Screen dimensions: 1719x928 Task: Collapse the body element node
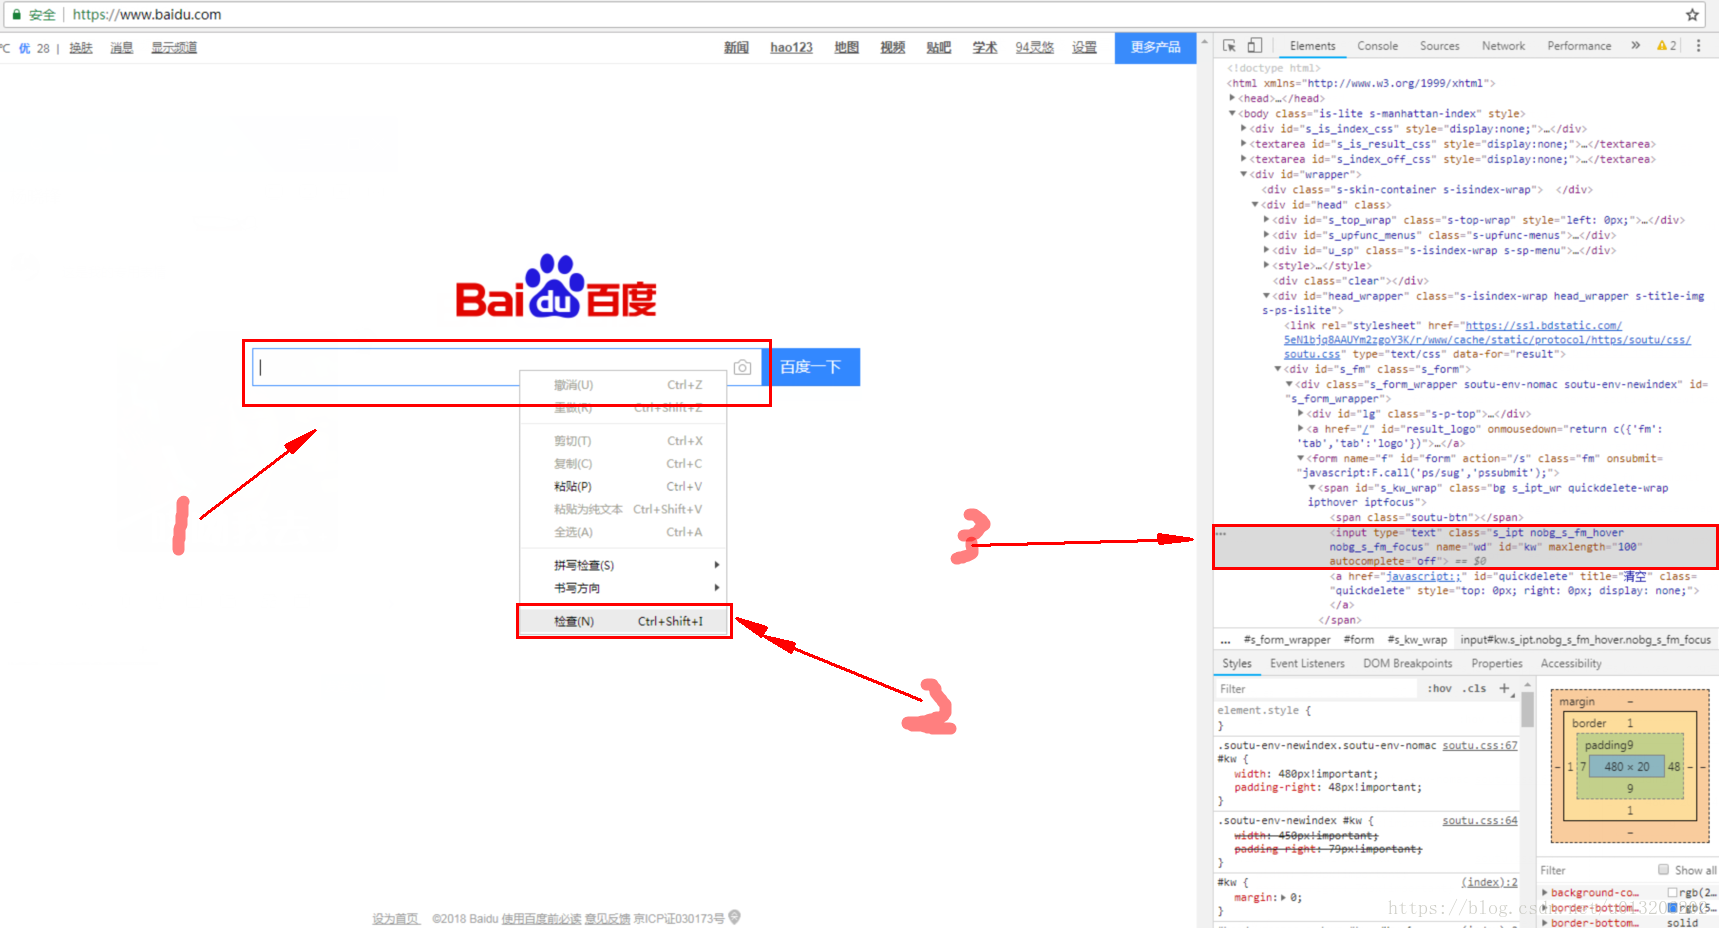[x=1232, y=114]
